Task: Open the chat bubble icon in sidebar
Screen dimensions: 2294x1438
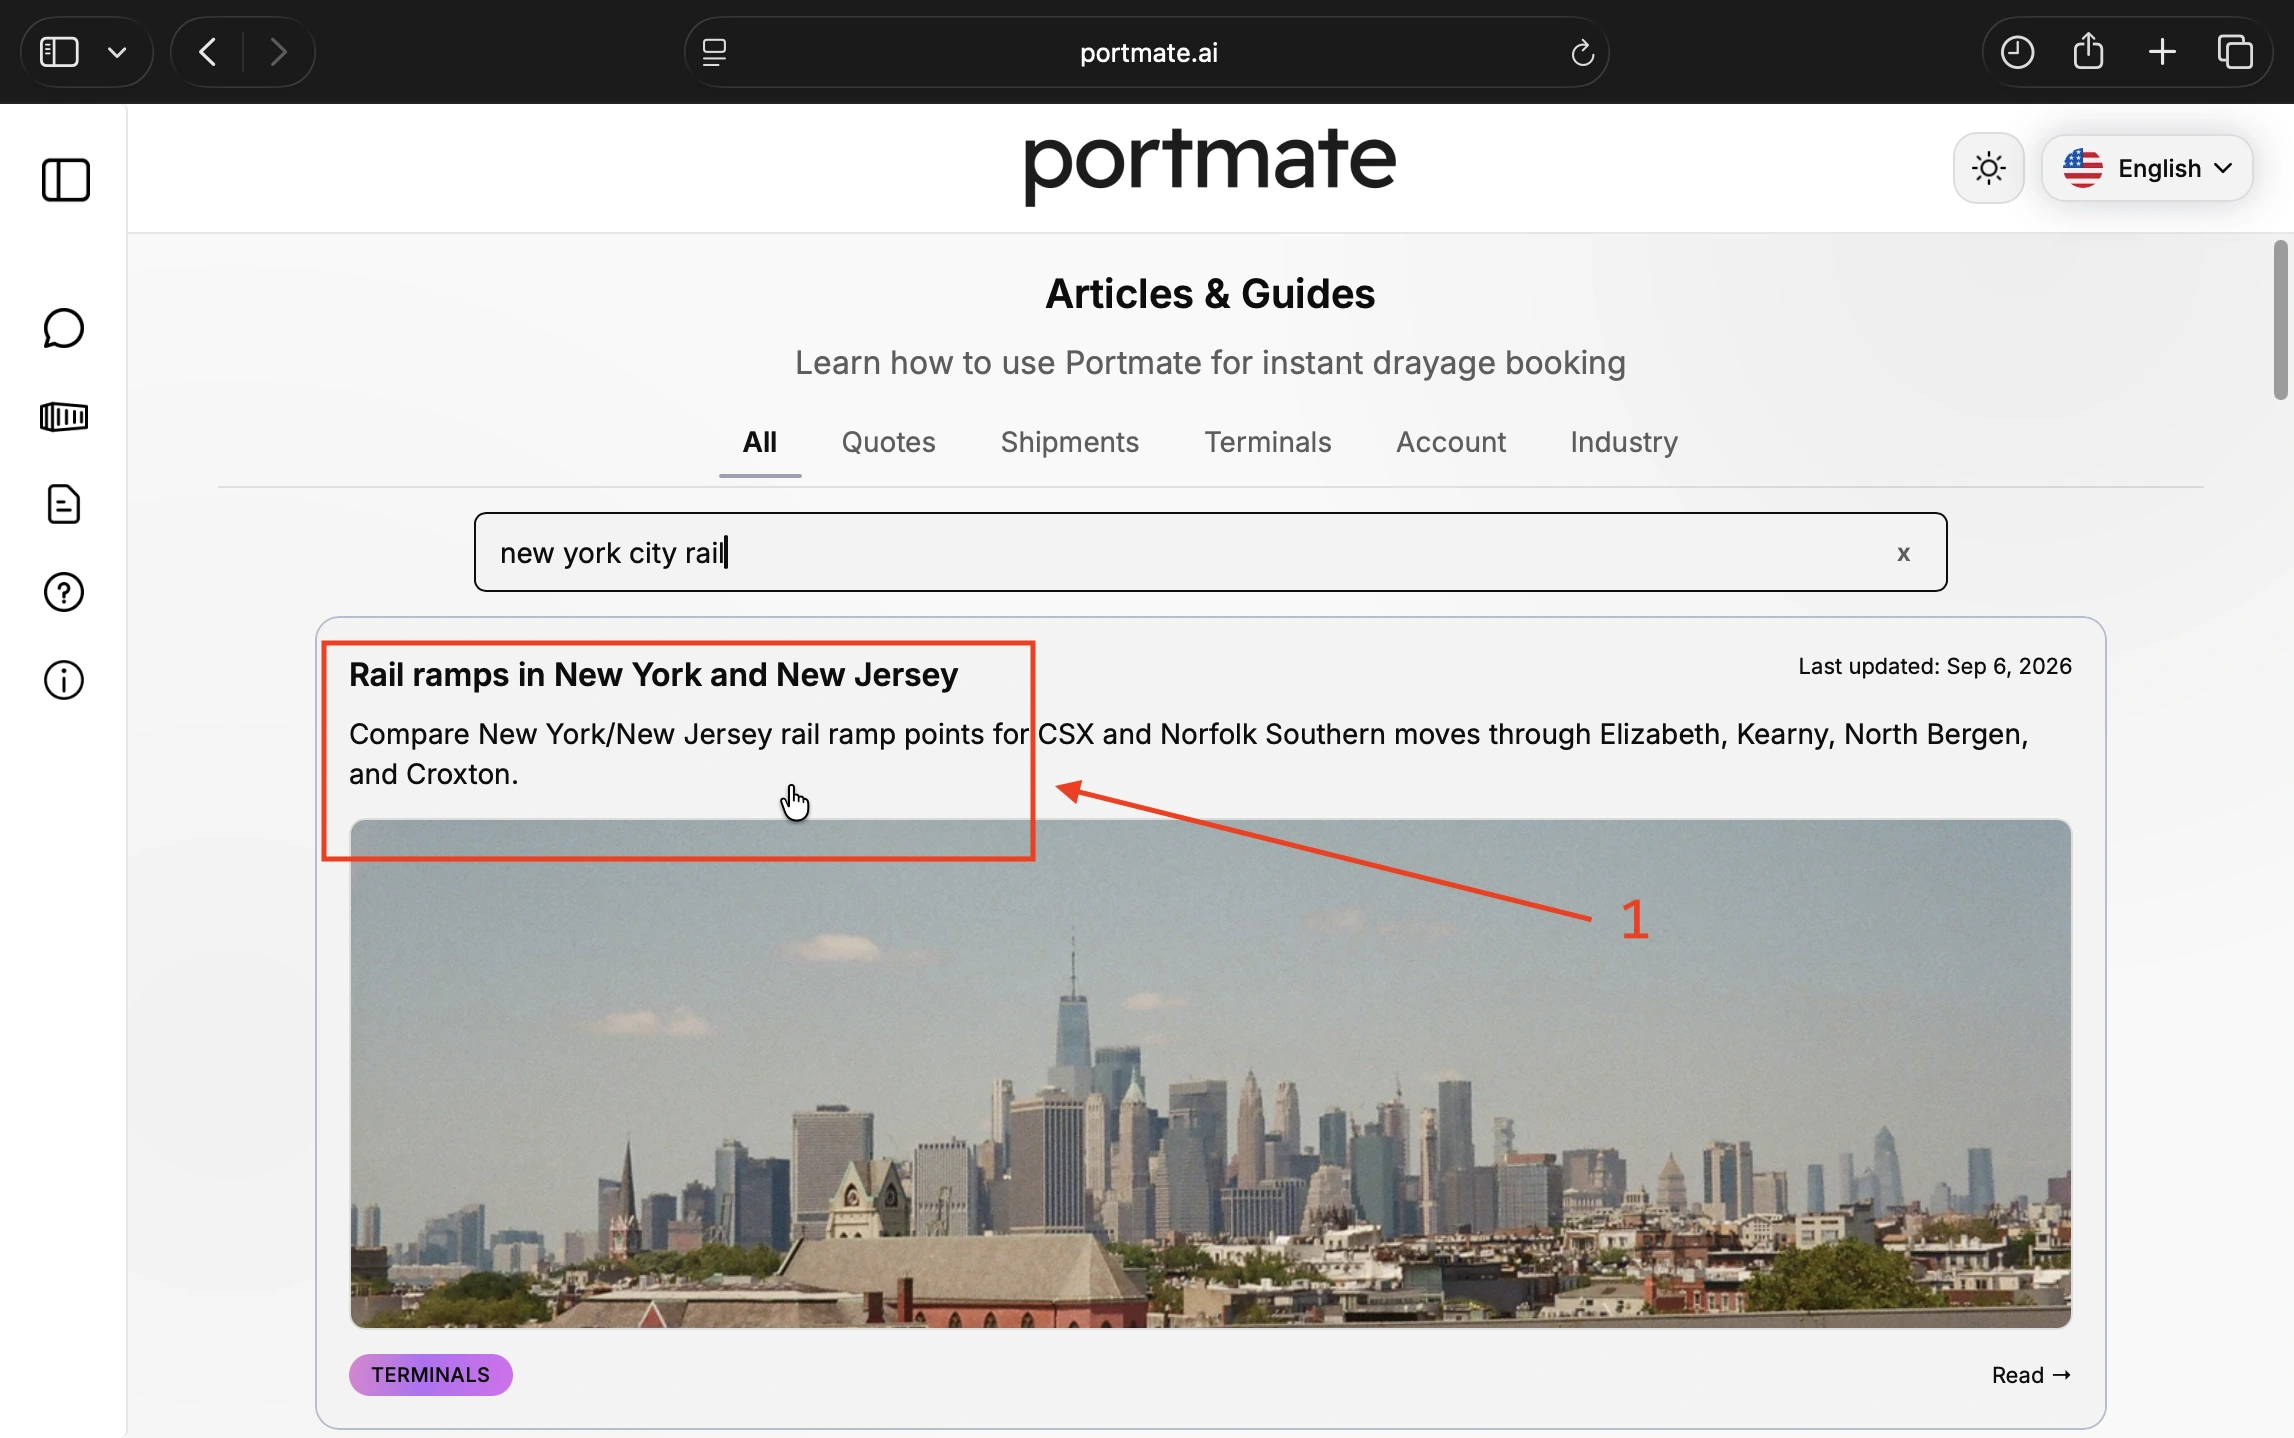Action: 64,329
